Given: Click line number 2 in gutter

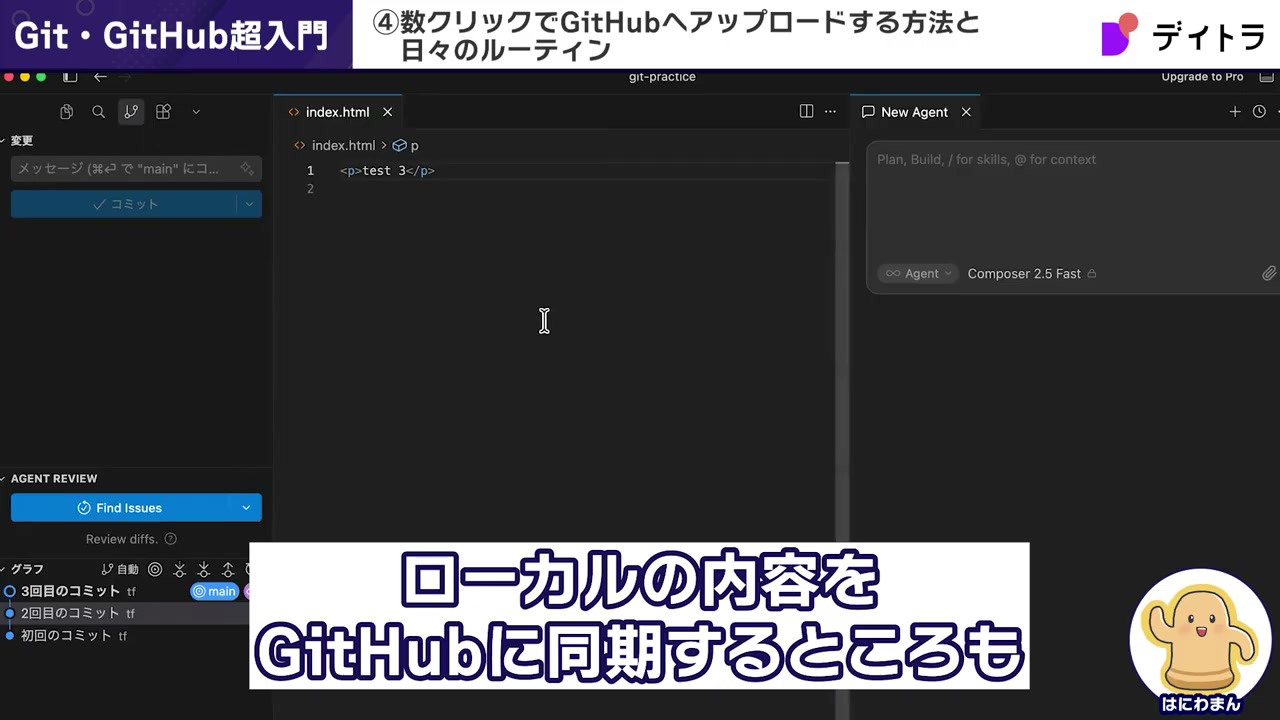Looking at the screenshot, I should (x=310, y=189).
